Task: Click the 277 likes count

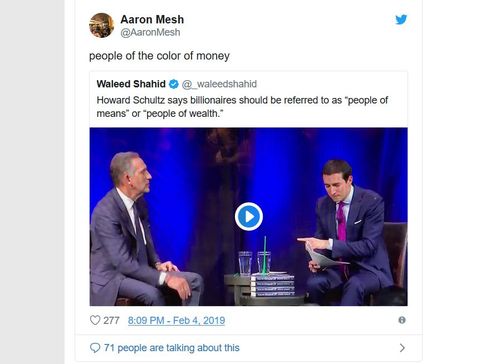Action: [x=111, y=320]
